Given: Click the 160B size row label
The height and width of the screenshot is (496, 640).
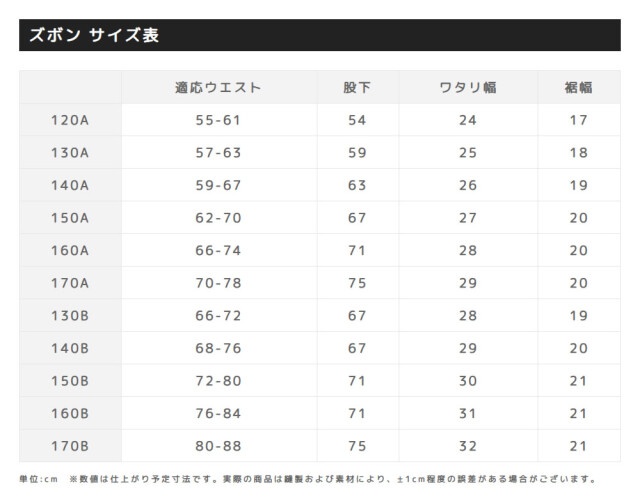Looking at the screenshot, I should click(70, 413).
